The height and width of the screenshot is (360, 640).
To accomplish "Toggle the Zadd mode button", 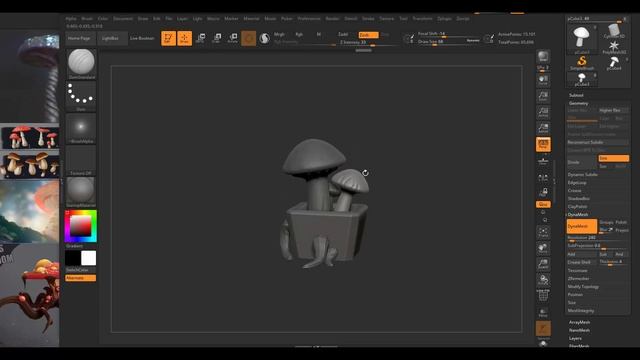I will click(343, 35).
